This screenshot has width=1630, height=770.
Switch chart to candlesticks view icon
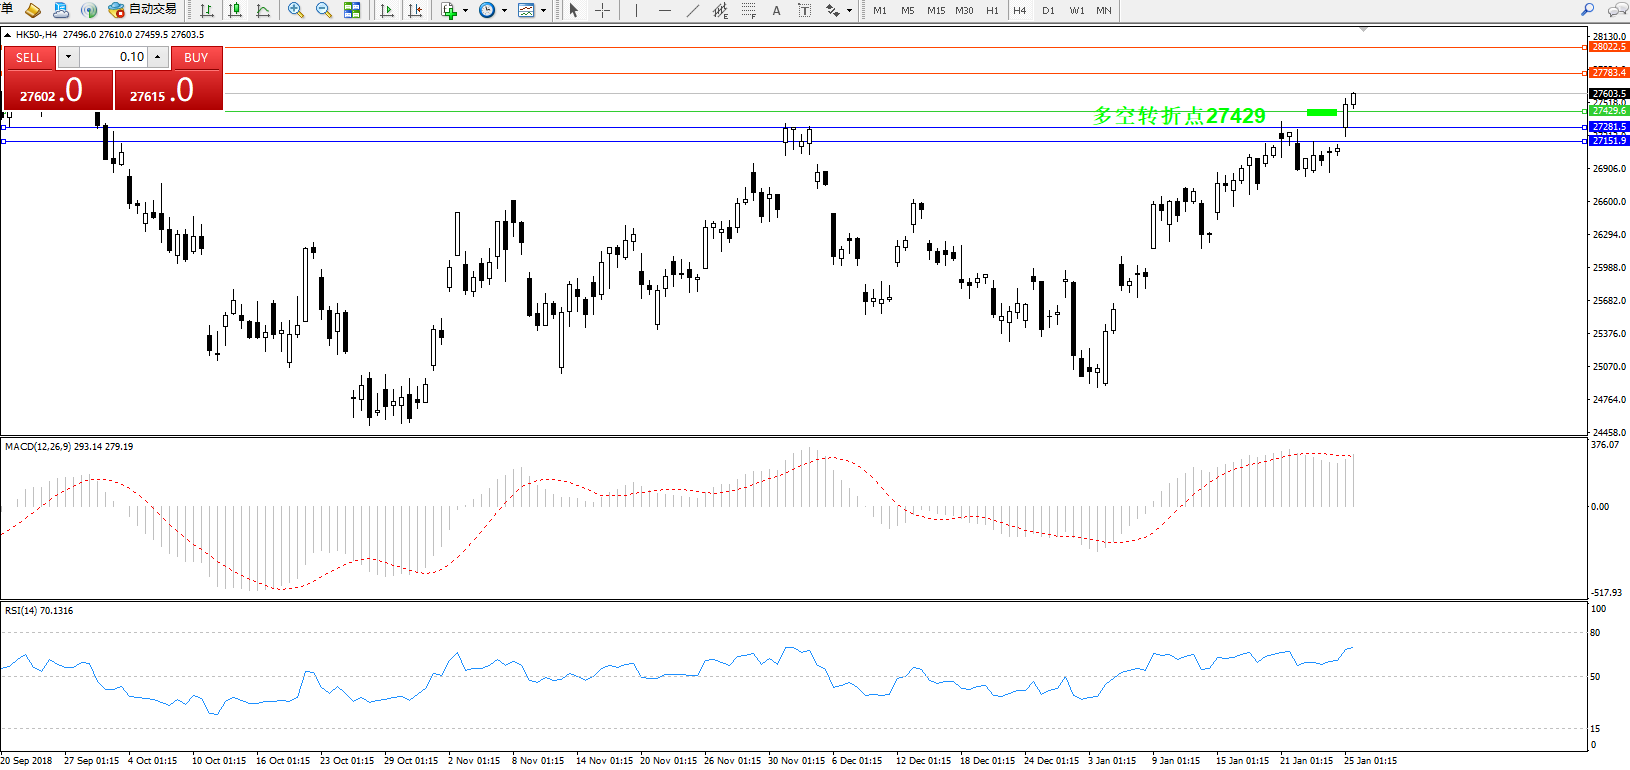pyautogui.click(x=236, y=10)
